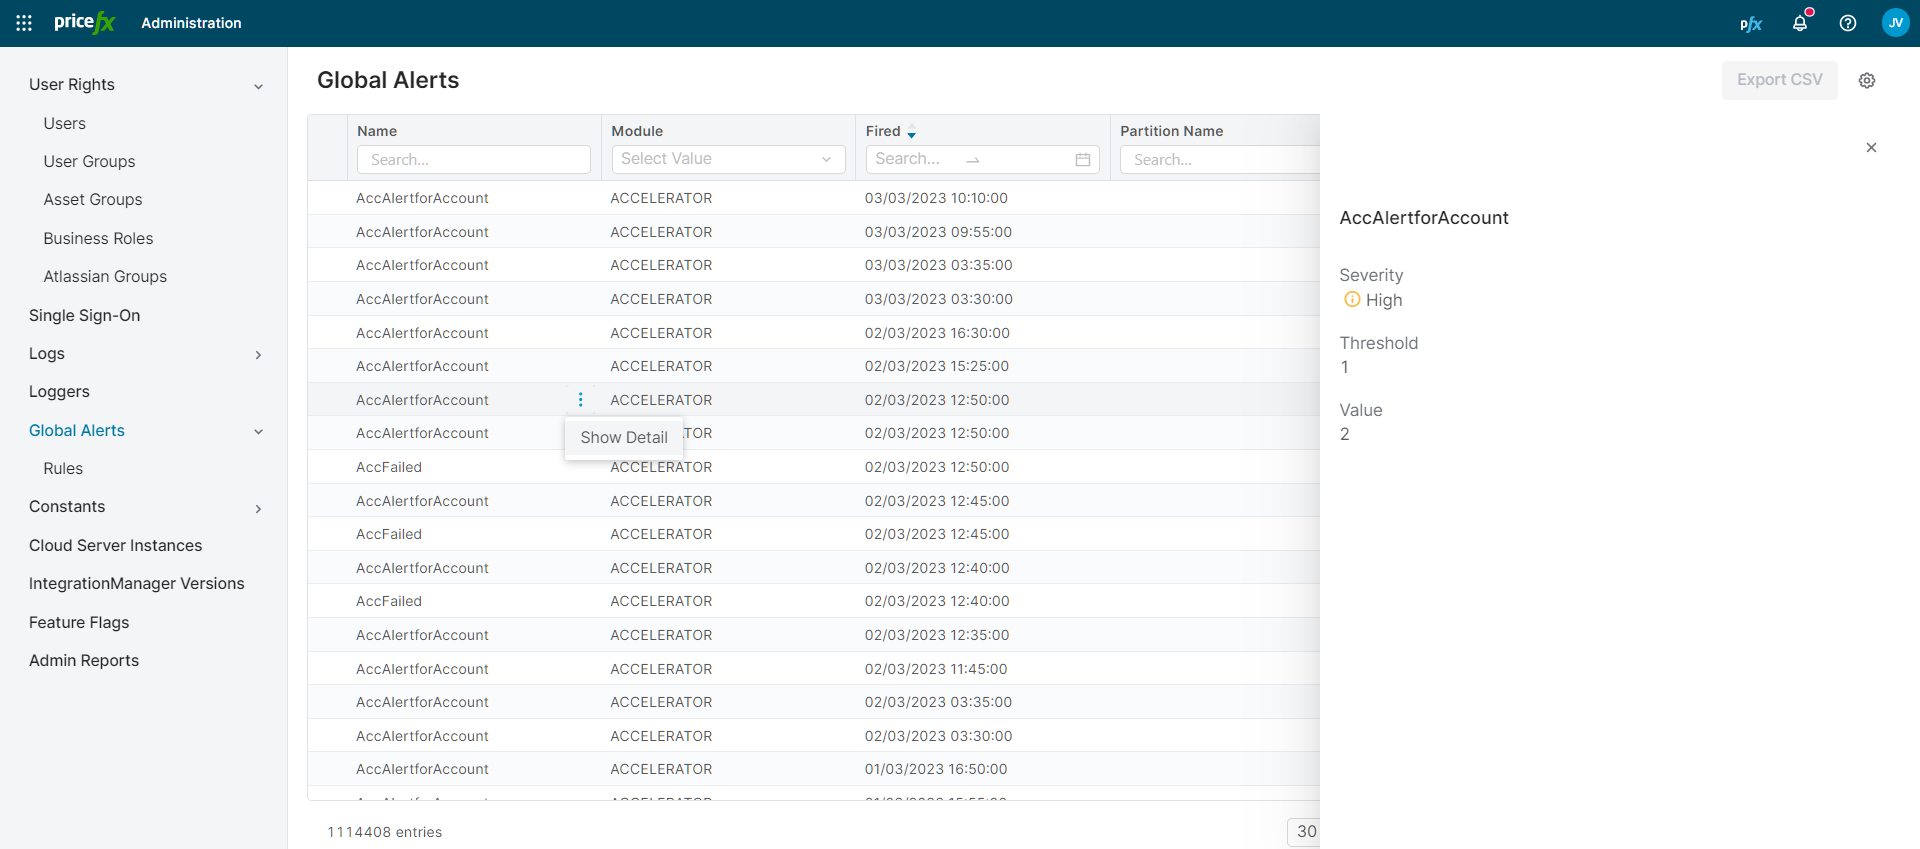Click the three-dot row actions icon
Screen dimensions: 1920x849
(580, 400)
